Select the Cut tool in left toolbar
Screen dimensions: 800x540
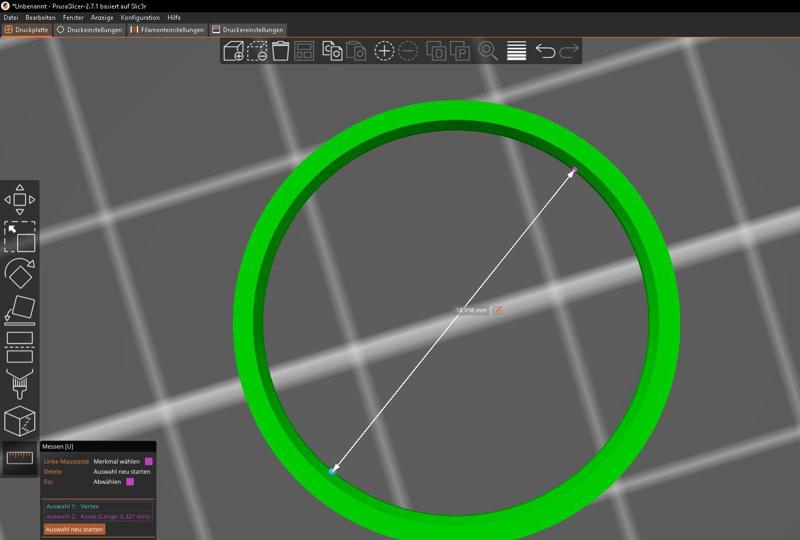pos(19,347)
